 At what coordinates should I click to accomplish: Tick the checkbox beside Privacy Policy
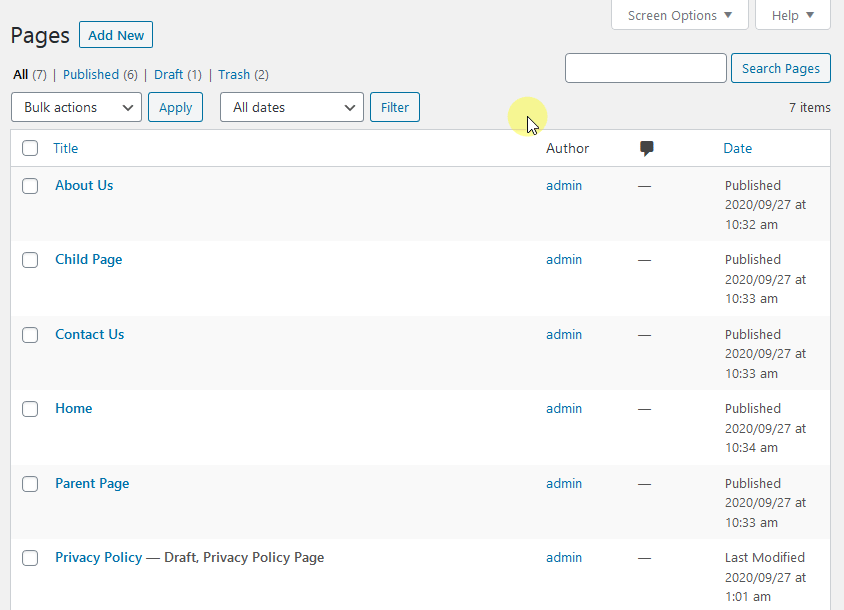coord(30,558)
